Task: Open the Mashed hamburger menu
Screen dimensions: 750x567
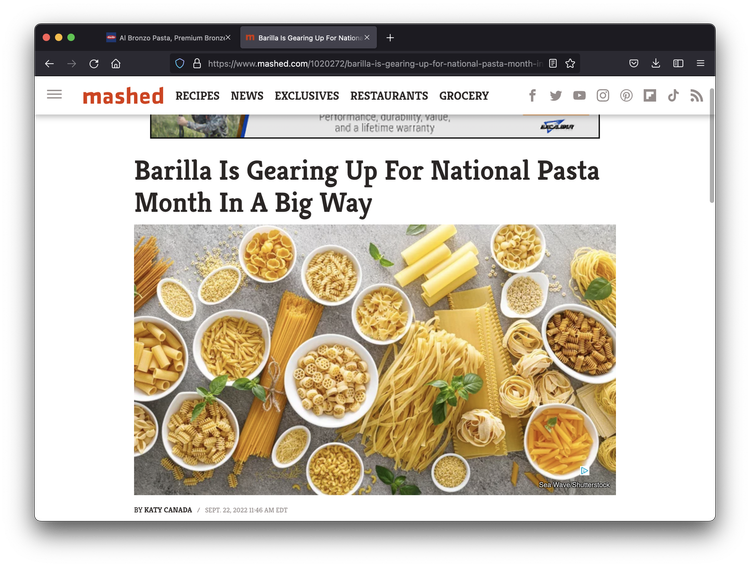Action: [55, 94]
